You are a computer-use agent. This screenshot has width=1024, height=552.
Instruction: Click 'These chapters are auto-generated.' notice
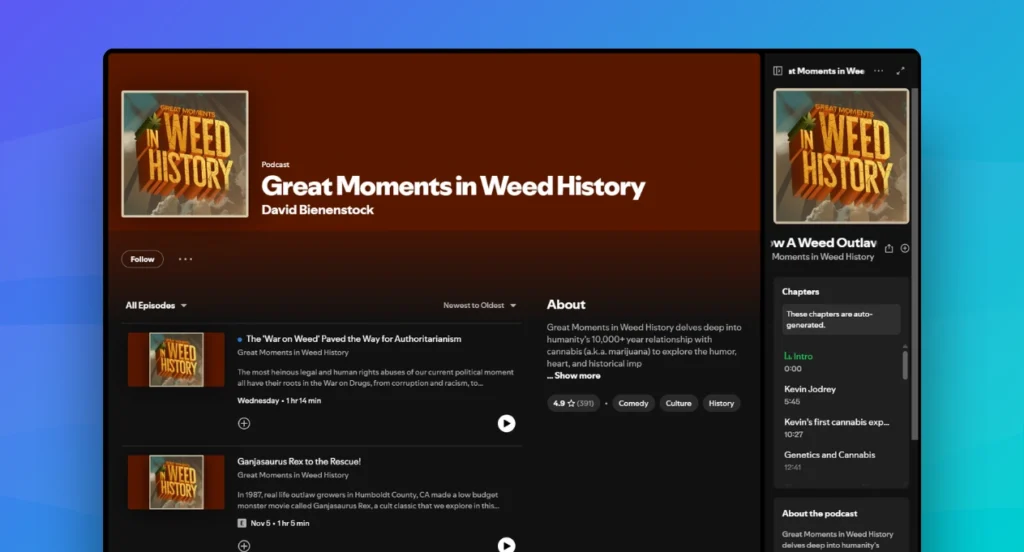coord(841,319)
